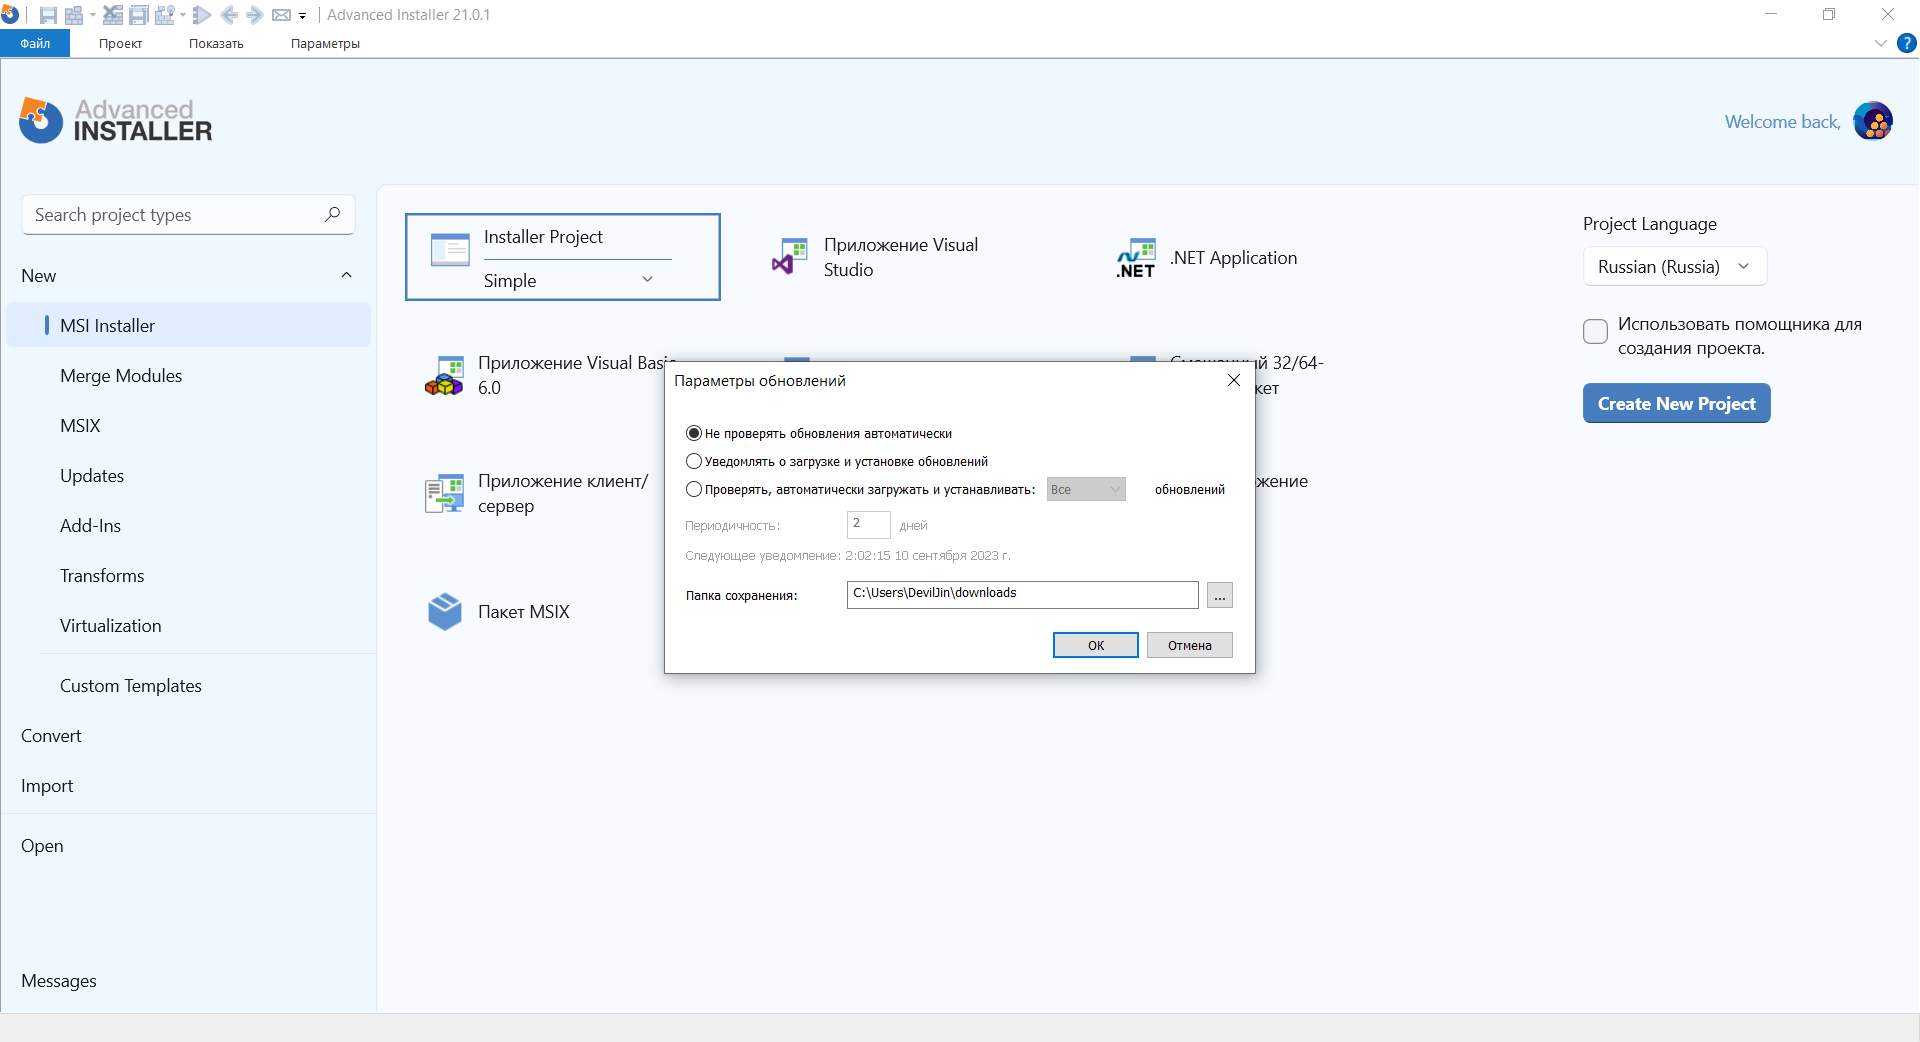Click the Папка сохранения path field

[1022, 594]
